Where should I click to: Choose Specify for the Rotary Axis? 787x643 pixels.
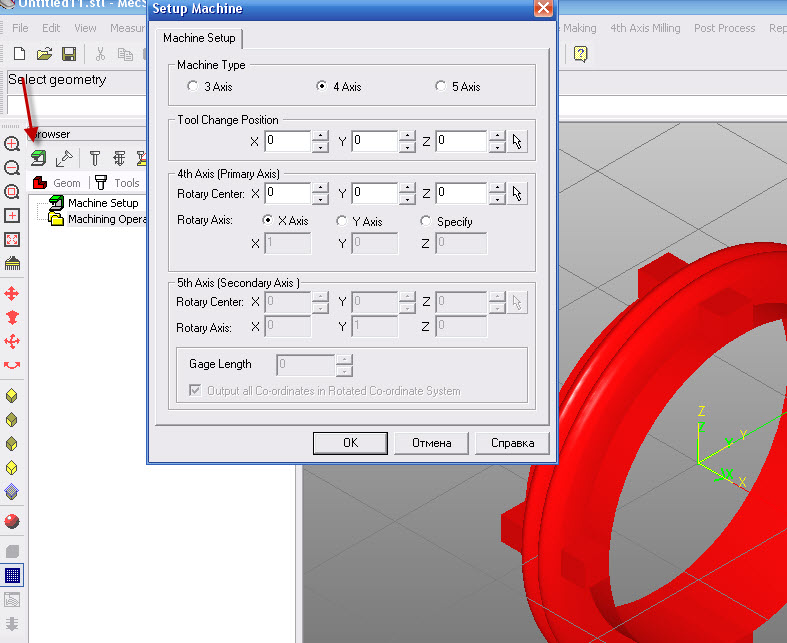[x=447, y=221]
